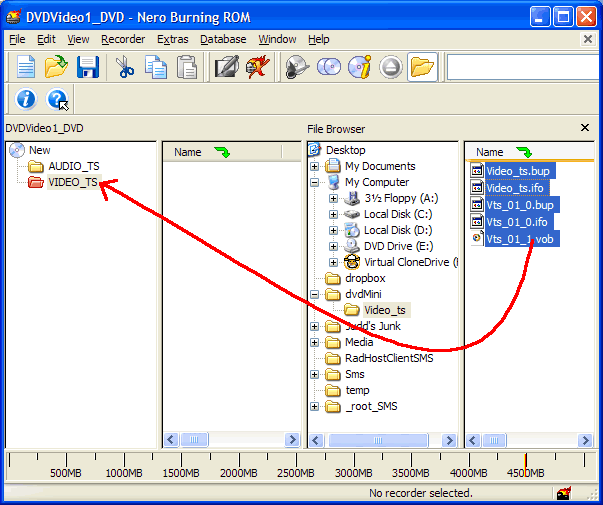The image size is (603, 505).
Task: Select the Vts_01_1.vob file
Action: point(520,239)
